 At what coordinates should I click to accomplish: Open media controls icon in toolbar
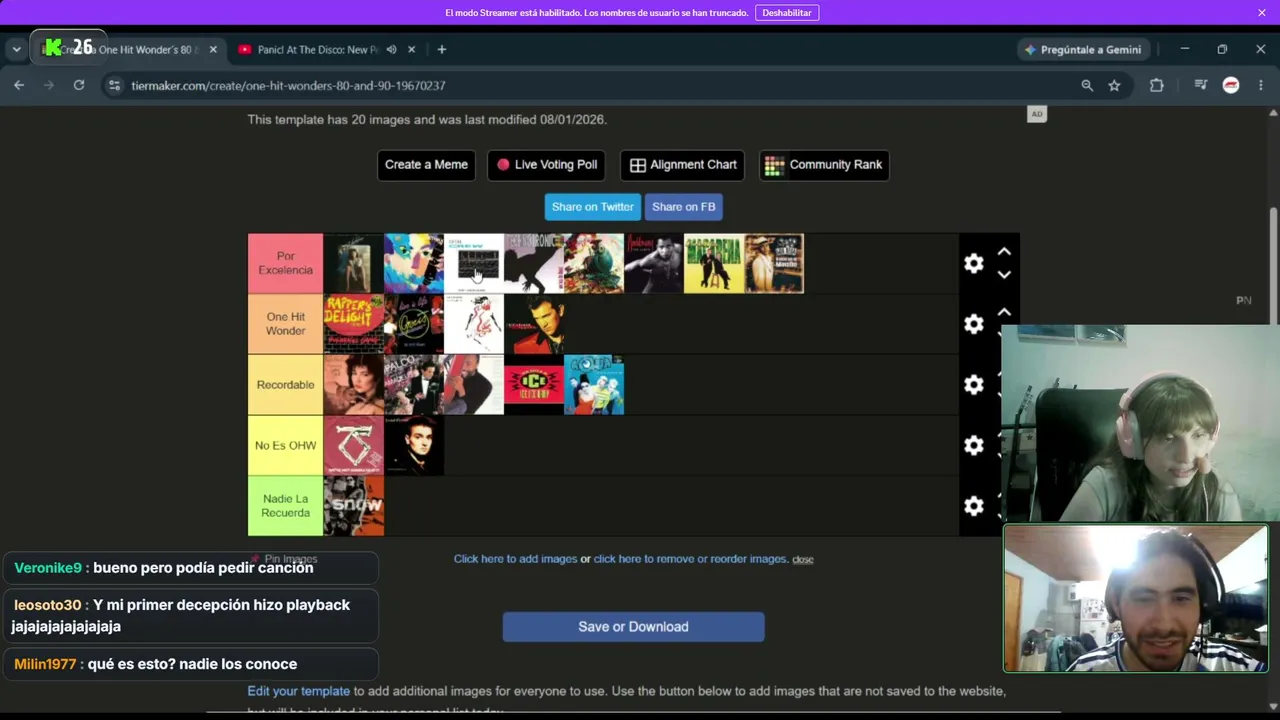tap(1201, 85)
